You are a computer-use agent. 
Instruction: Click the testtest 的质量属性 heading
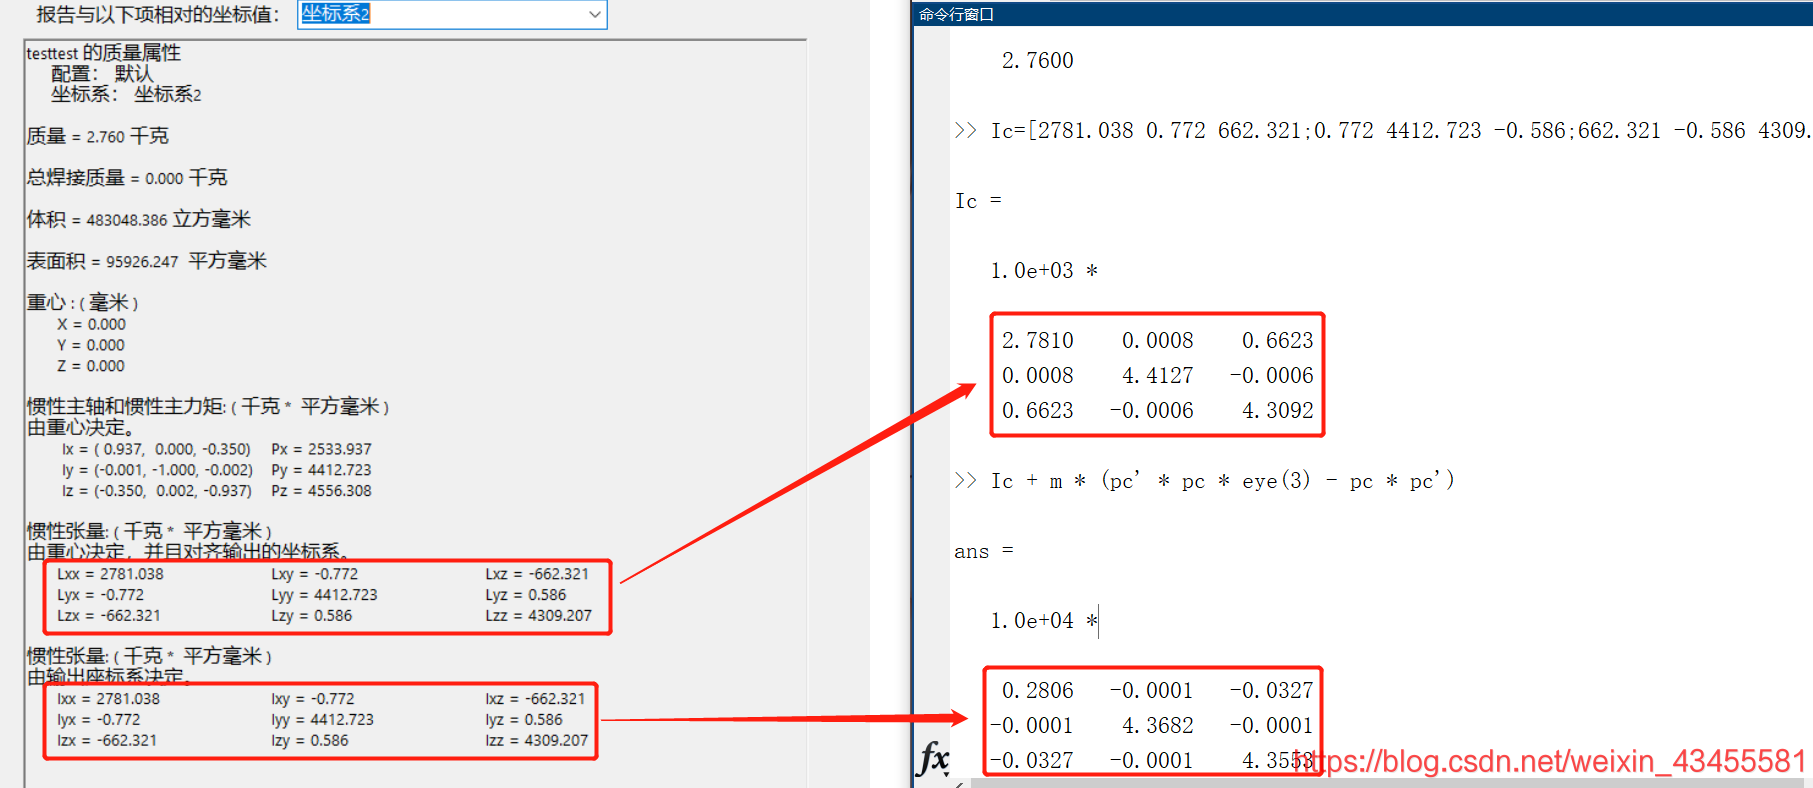(104, 53)
